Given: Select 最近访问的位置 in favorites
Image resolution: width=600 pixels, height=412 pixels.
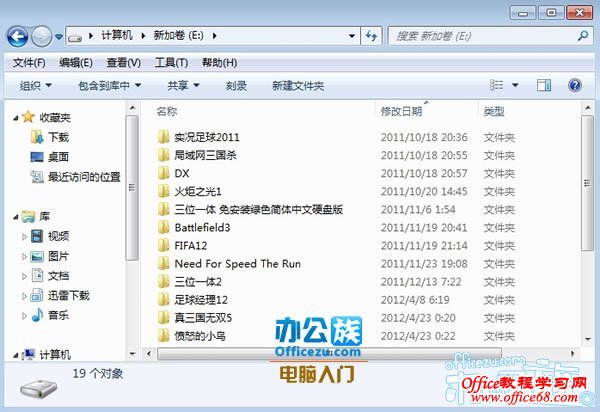Looking at the screenshot, I should [x=75, y=177].
